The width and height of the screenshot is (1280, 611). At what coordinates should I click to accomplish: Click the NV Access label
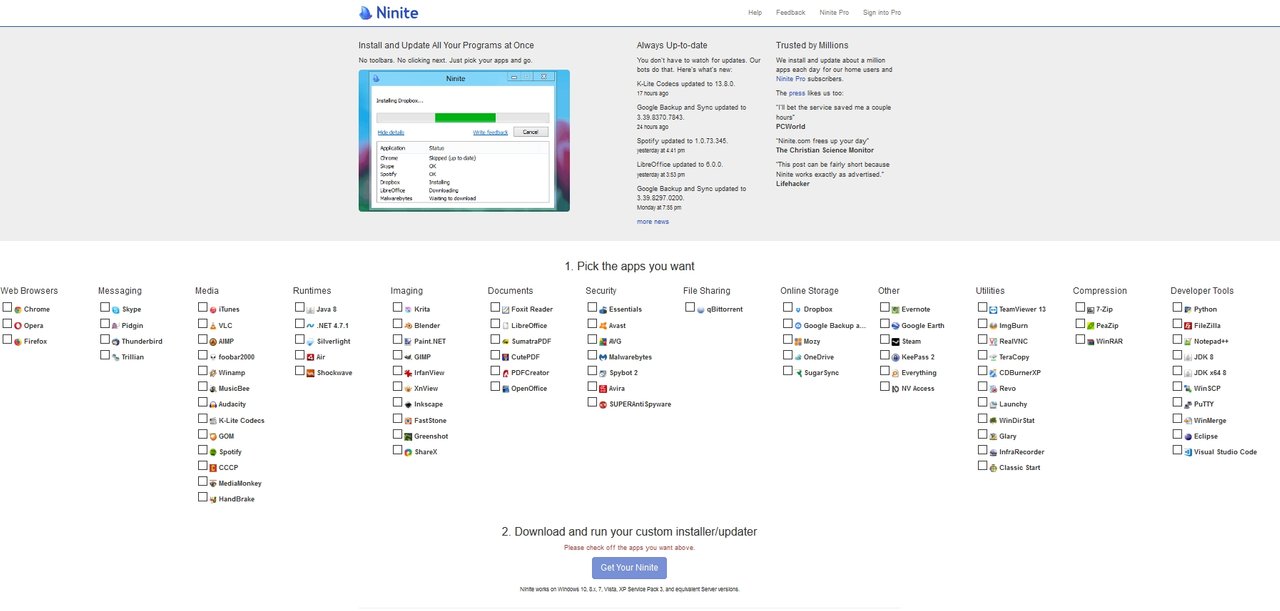click(918, 389)
